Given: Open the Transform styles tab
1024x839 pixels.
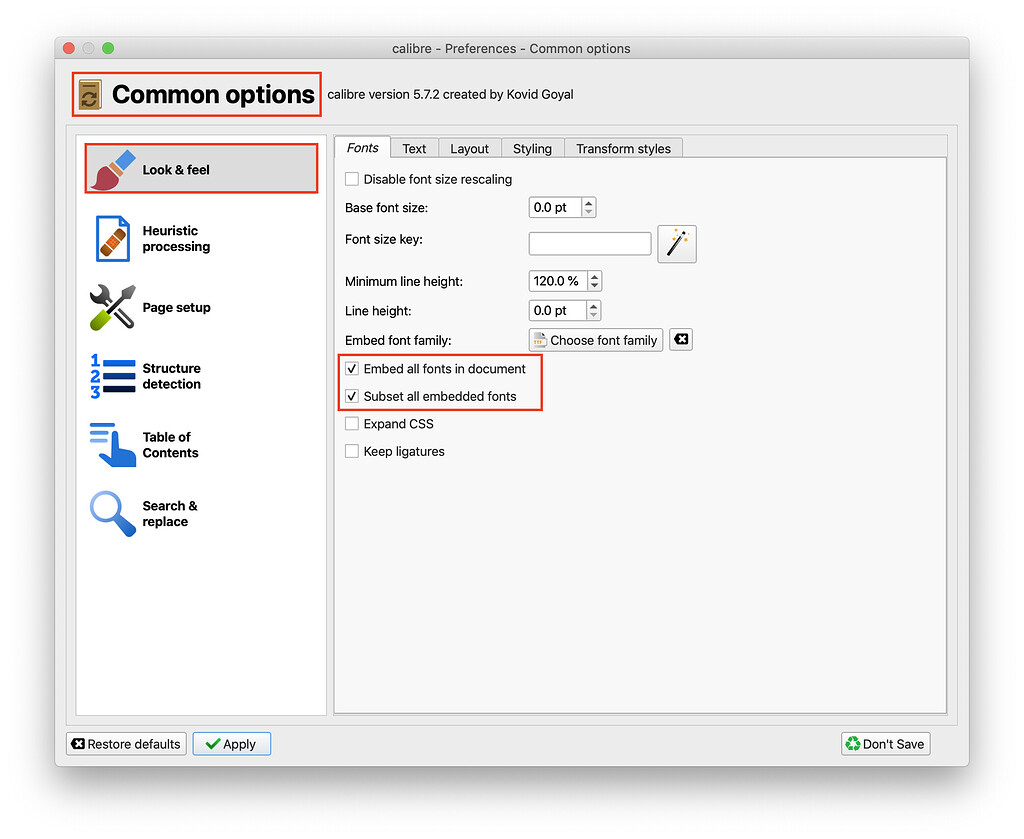Looking at the screenshot, I should click(x=623, y=148).
